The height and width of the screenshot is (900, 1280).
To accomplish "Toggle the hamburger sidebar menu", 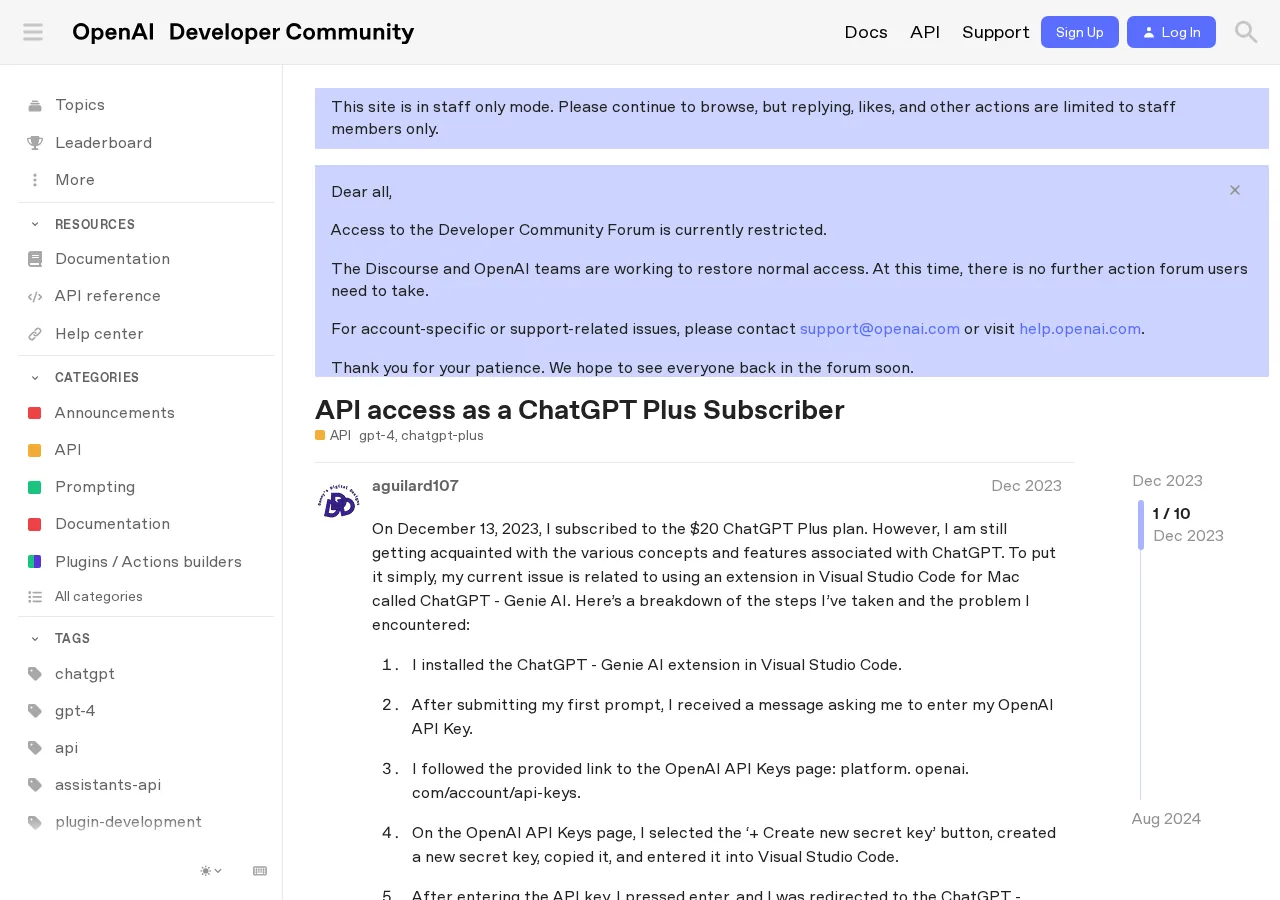I will pos(33,32).
